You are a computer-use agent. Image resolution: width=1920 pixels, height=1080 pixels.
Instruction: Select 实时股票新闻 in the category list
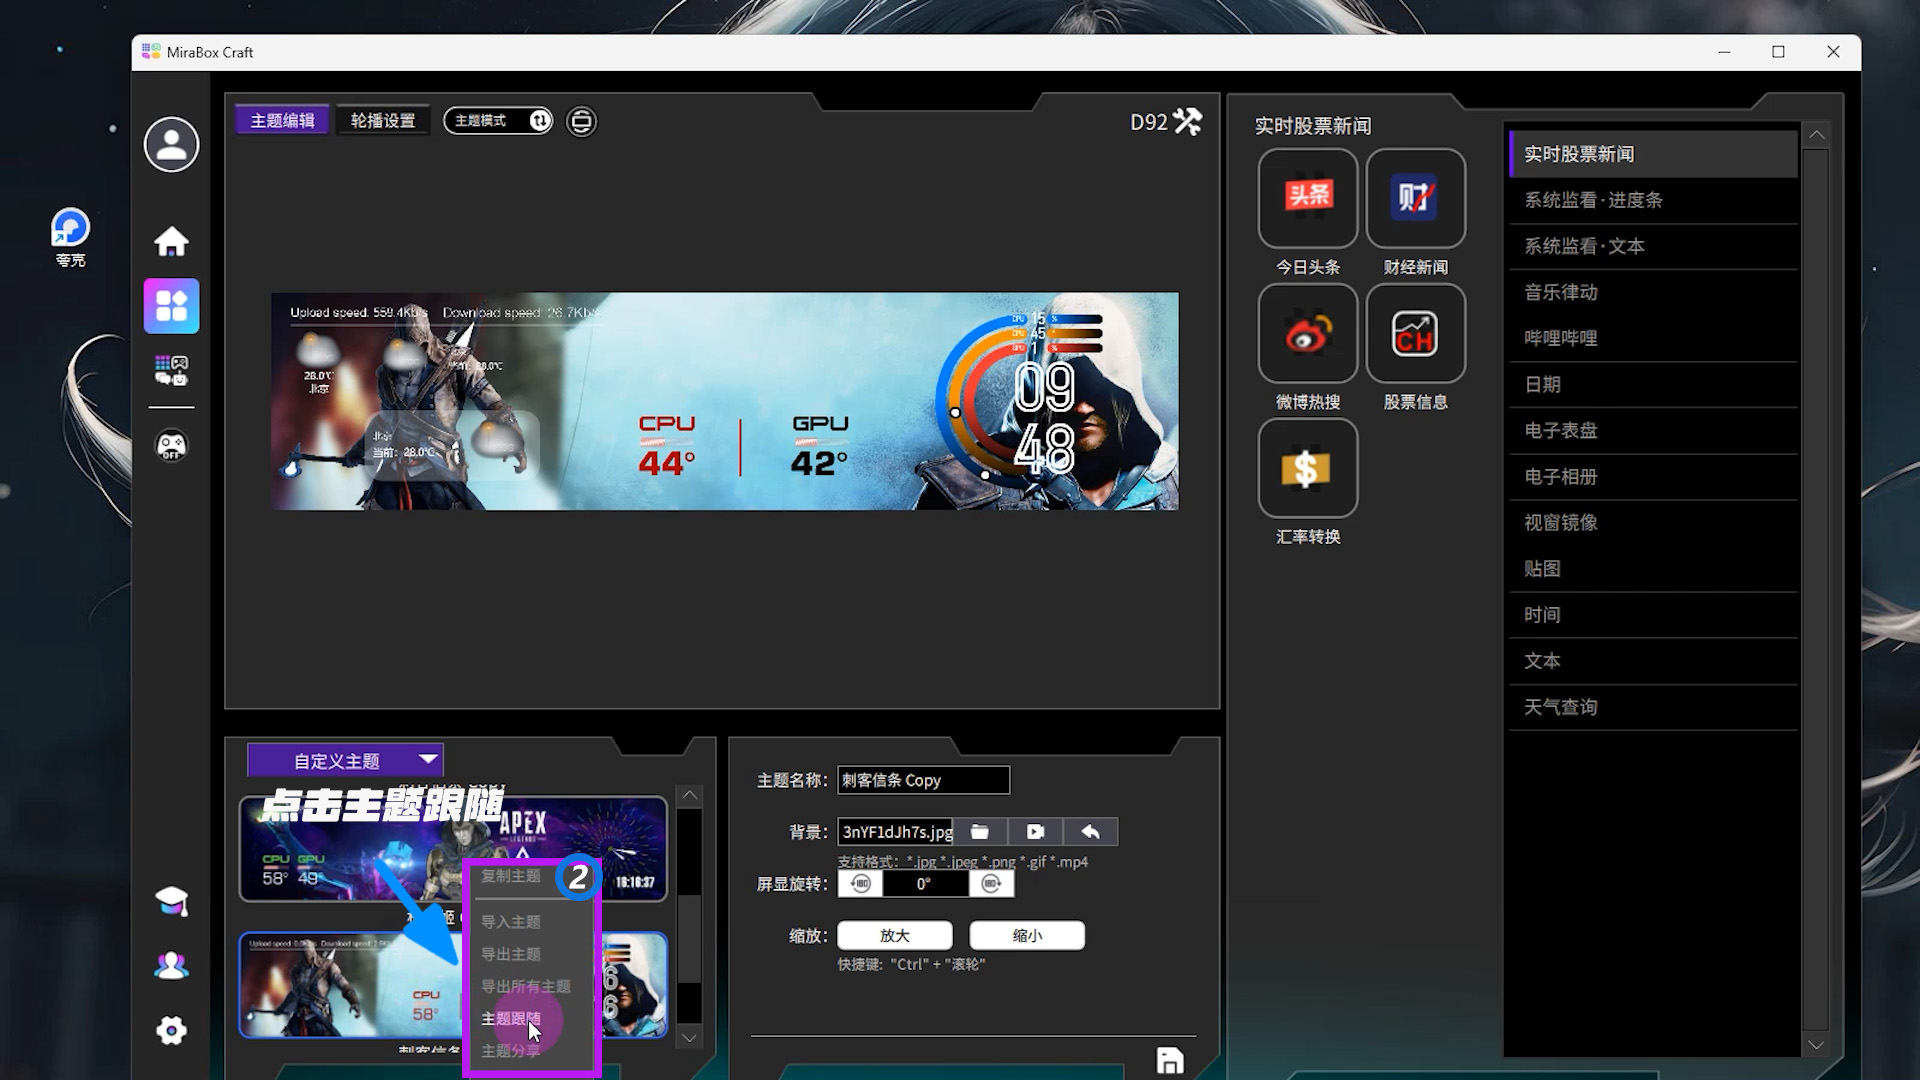pos(1654,154)
